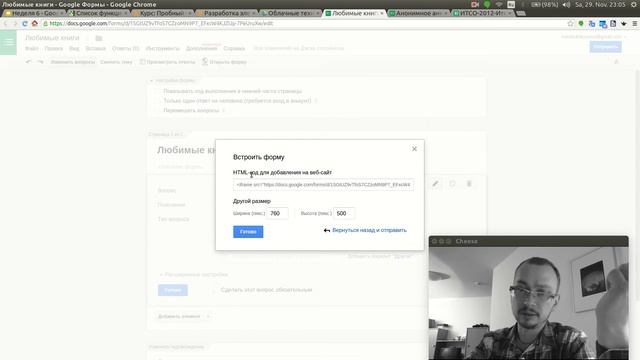Reload the page in Chrome
This screenshot has width=640, height=360.
pos(24,24)
